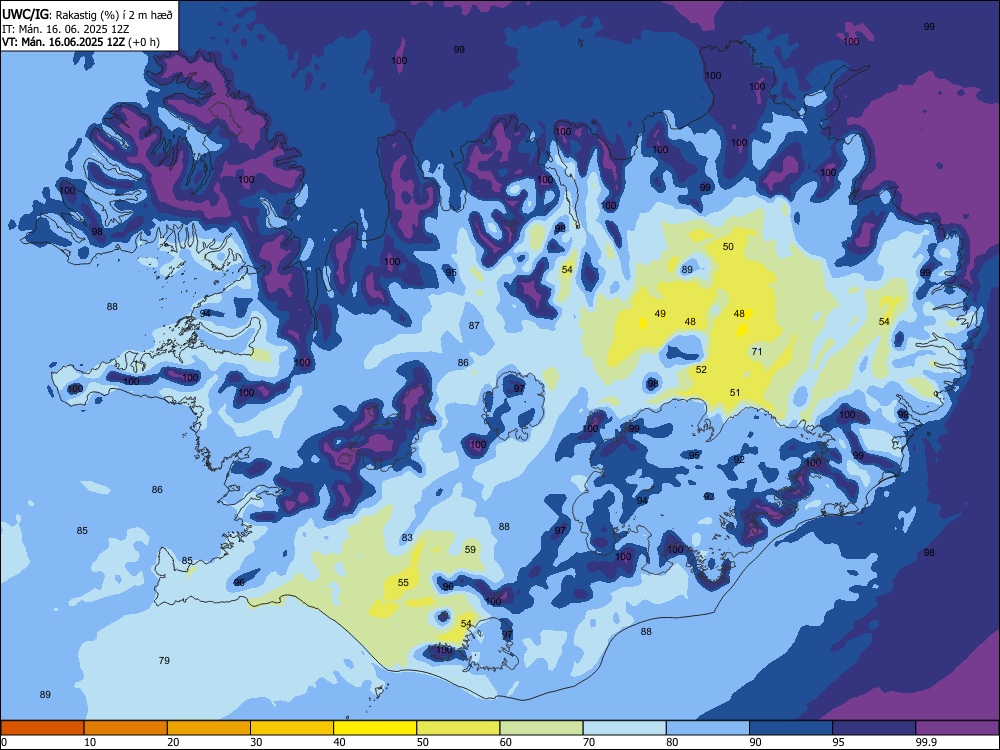Click the 'VT: Mán. 16.06.2025 12Z (+0 h)' line
The width and height of the screenshot is (1000, 750).
point(81,42)
